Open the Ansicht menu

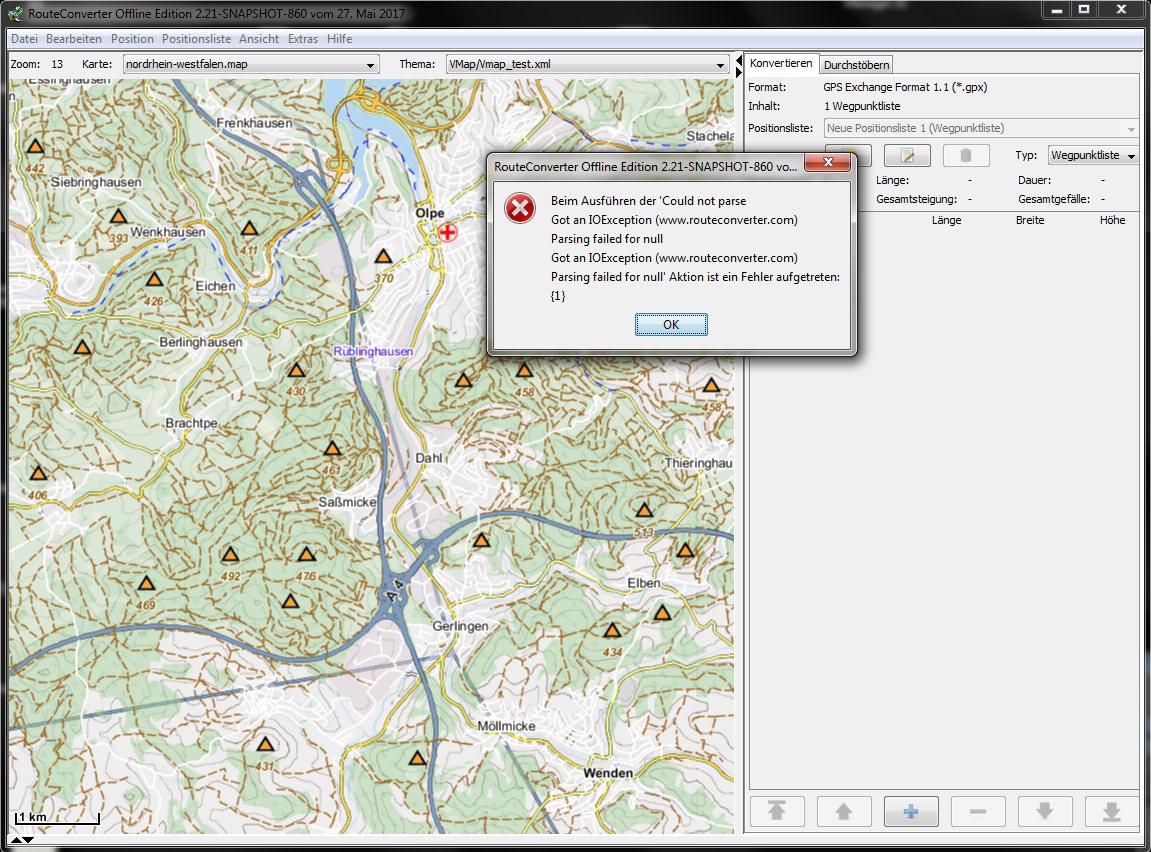[x=259, y=39]
